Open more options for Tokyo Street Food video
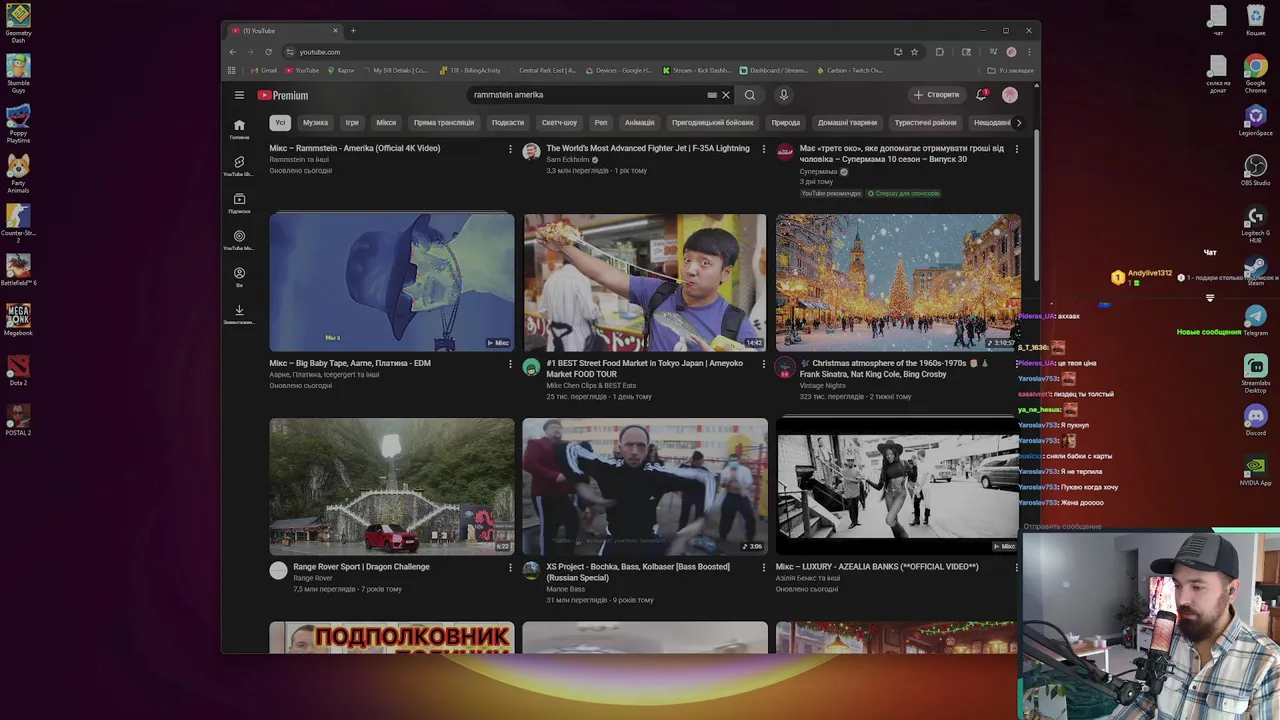This screenshot has width=1280, height=720. tap(764, 364)
